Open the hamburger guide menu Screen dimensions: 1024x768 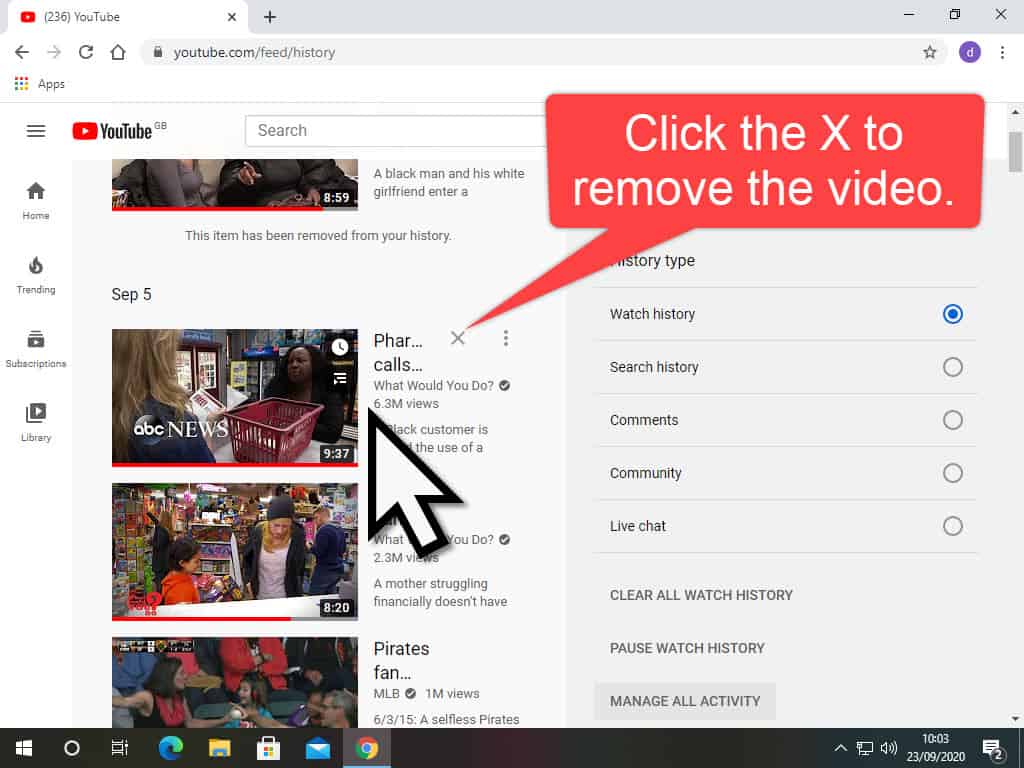pos(36,131)
